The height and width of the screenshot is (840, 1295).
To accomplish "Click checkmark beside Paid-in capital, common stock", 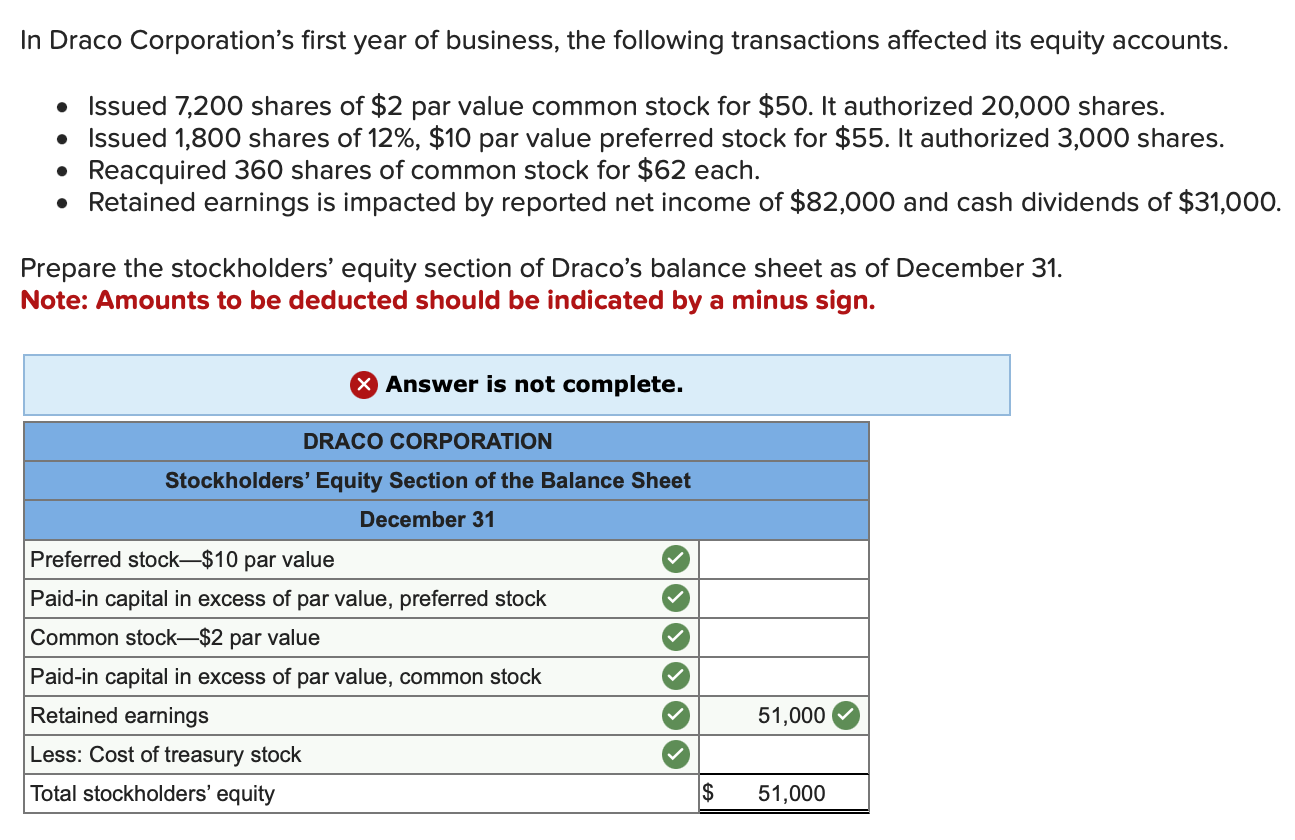I will pyautogui.click(x=675, y=676).
